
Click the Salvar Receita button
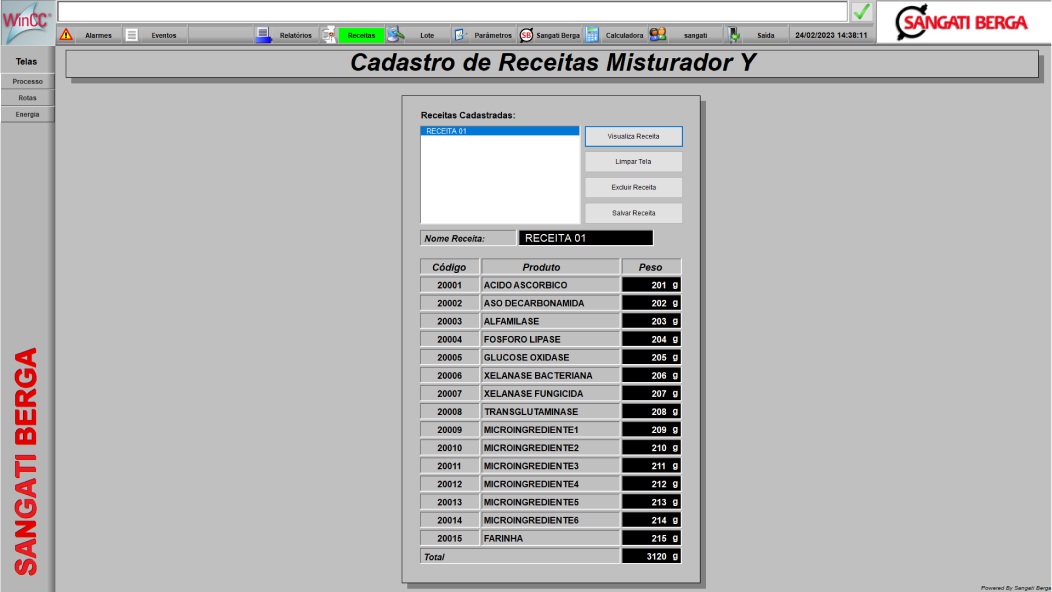(633, 213)
